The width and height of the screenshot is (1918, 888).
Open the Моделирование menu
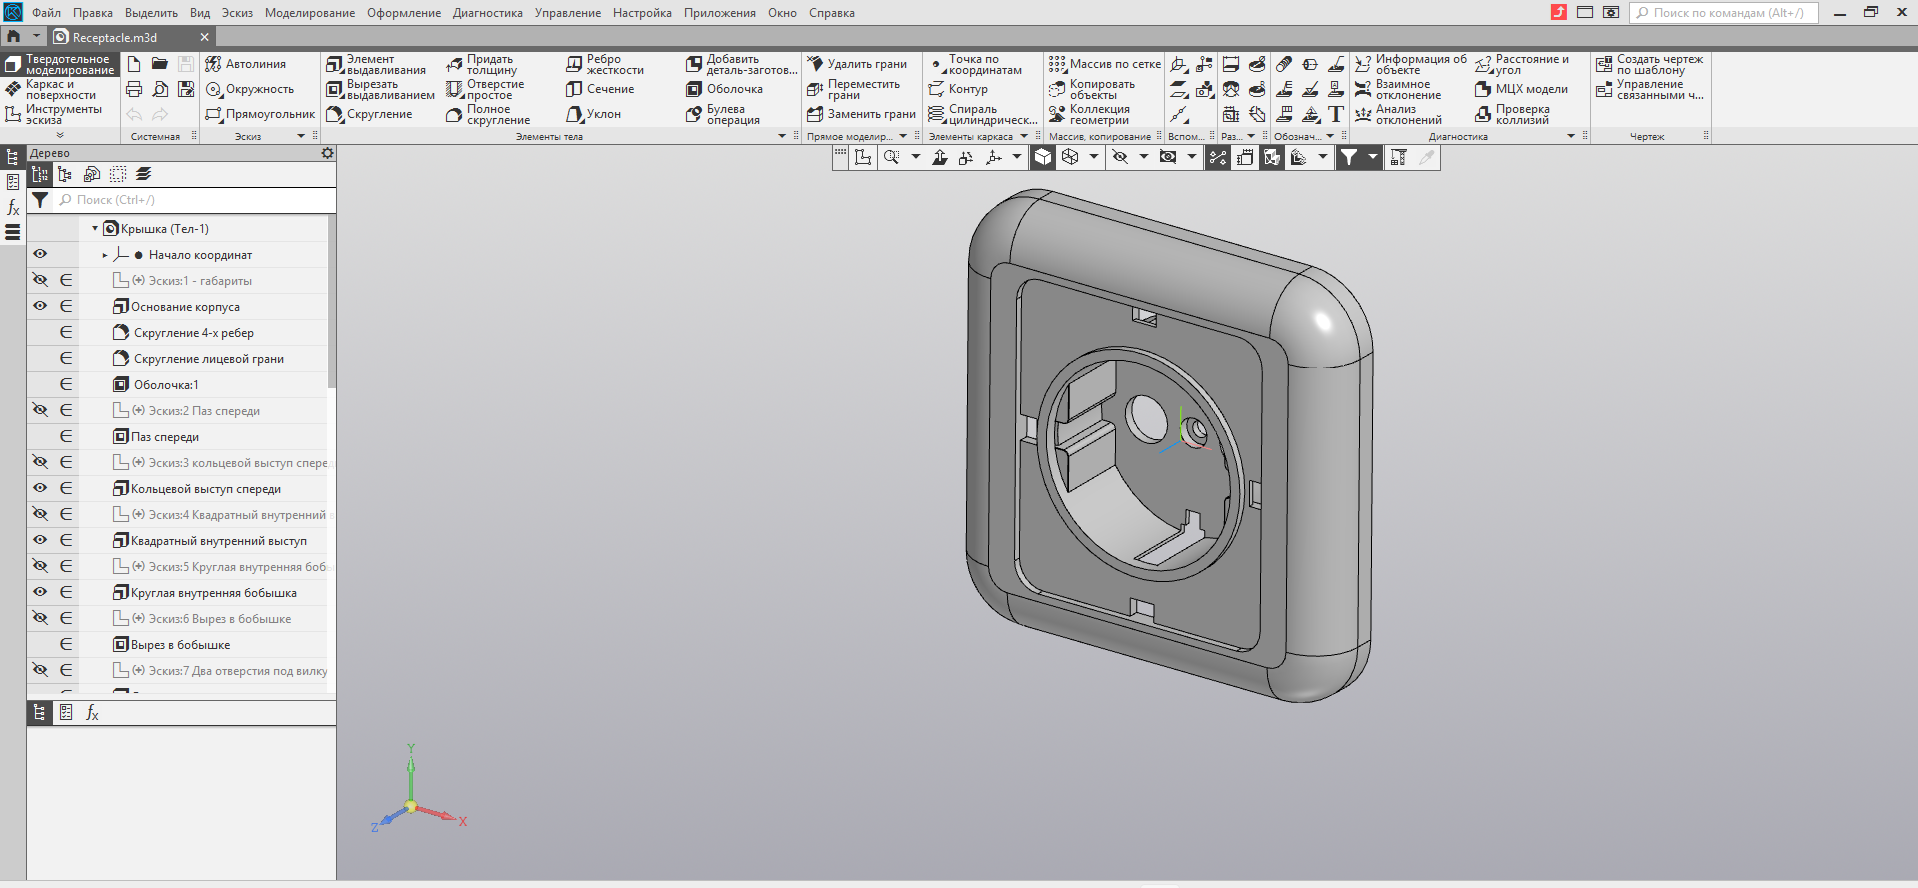click(309, 13)
